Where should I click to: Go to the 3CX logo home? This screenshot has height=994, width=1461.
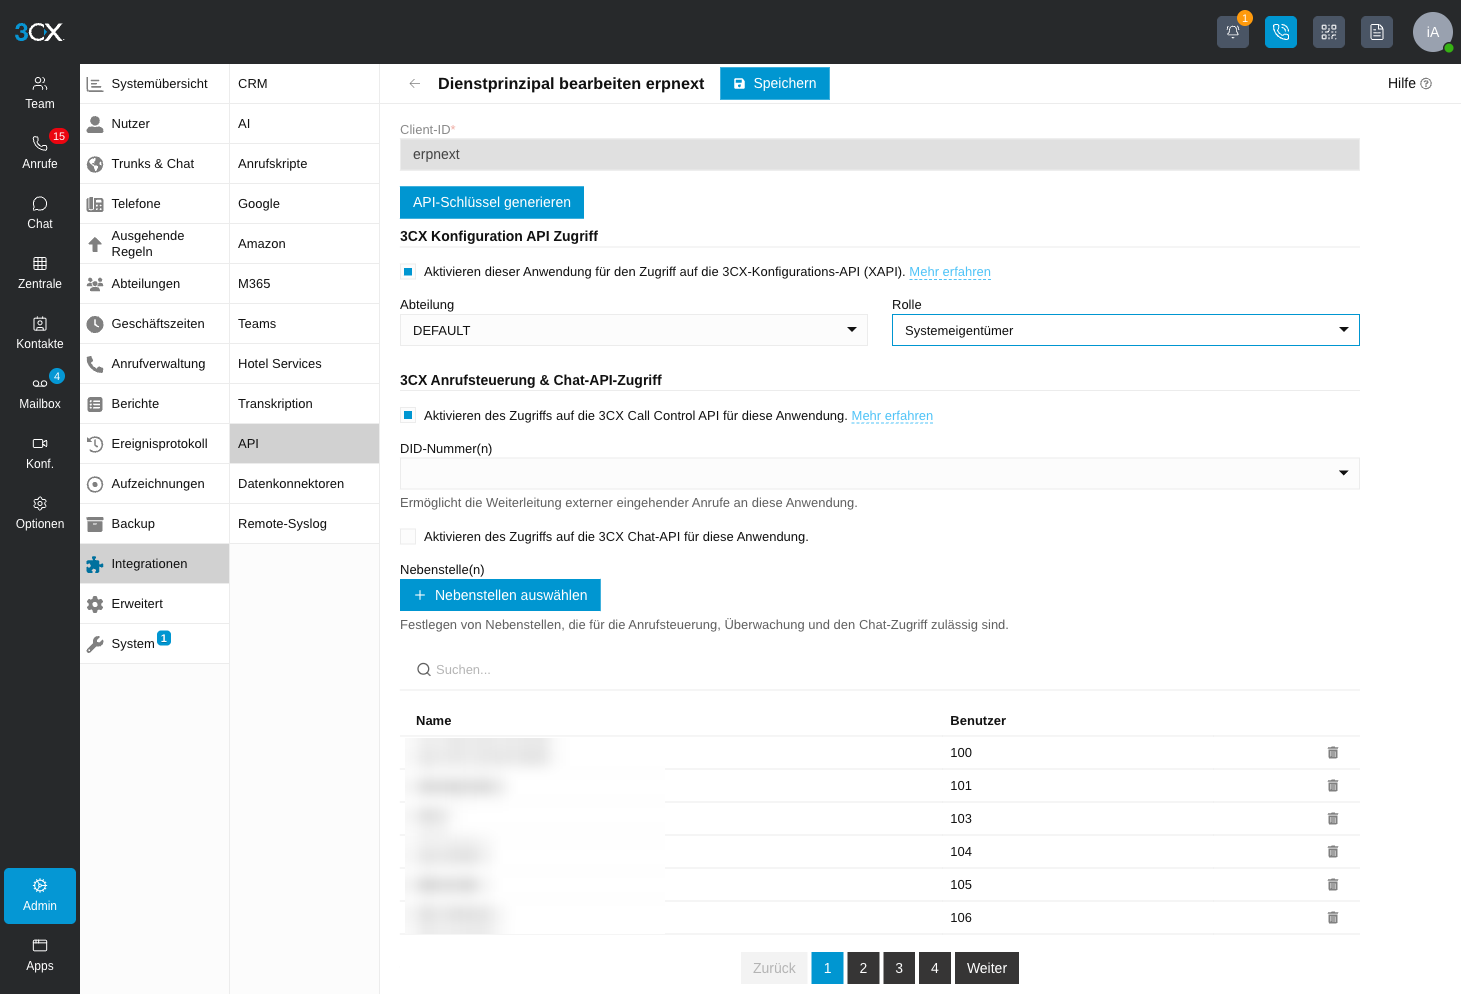click(40, 32)
